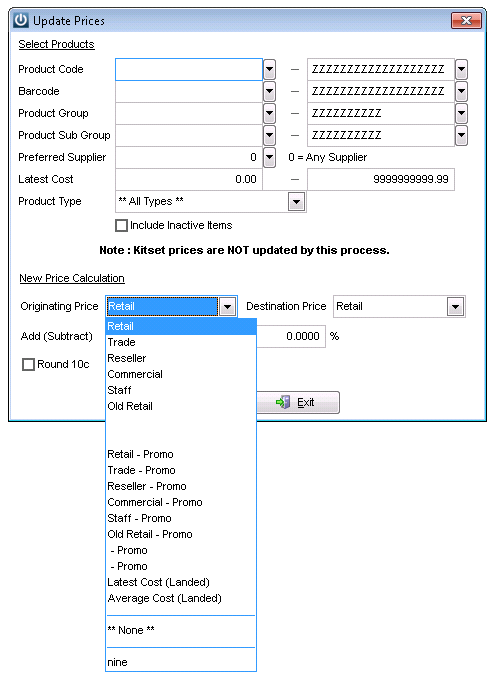Click the power icon in title bar
This screenshot has width=494, height=678.
[x=20, y=20]
